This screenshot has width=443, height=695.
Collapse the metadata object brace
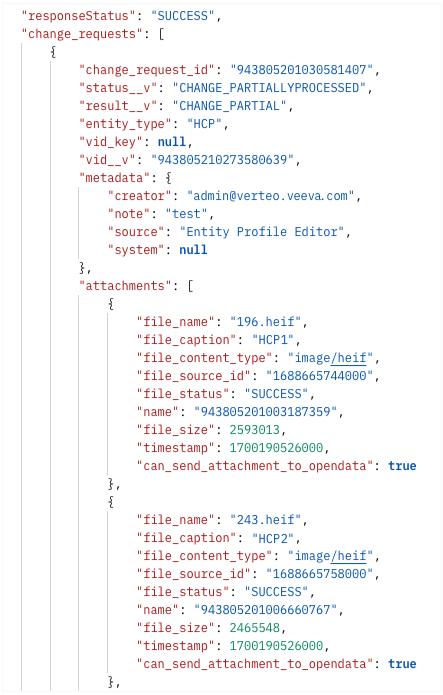coord(169,178)
